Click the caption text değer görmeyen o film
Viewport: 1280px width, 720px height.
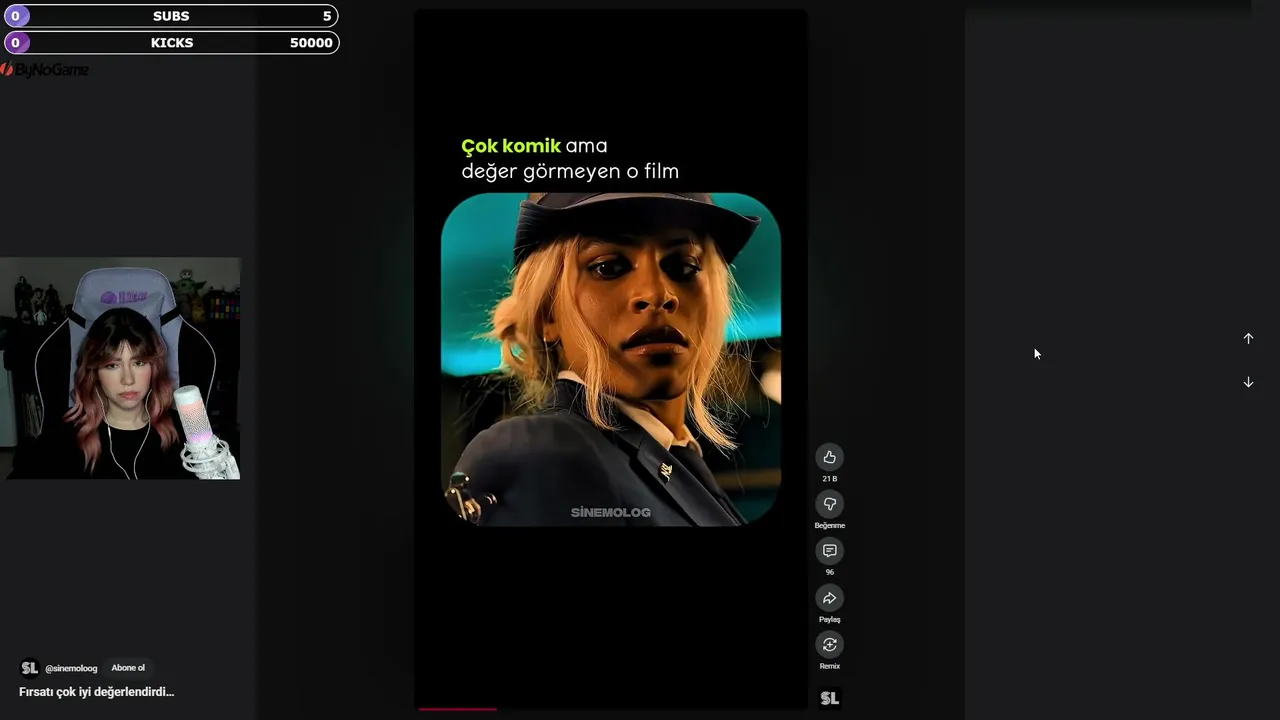(x=570, y=171)
